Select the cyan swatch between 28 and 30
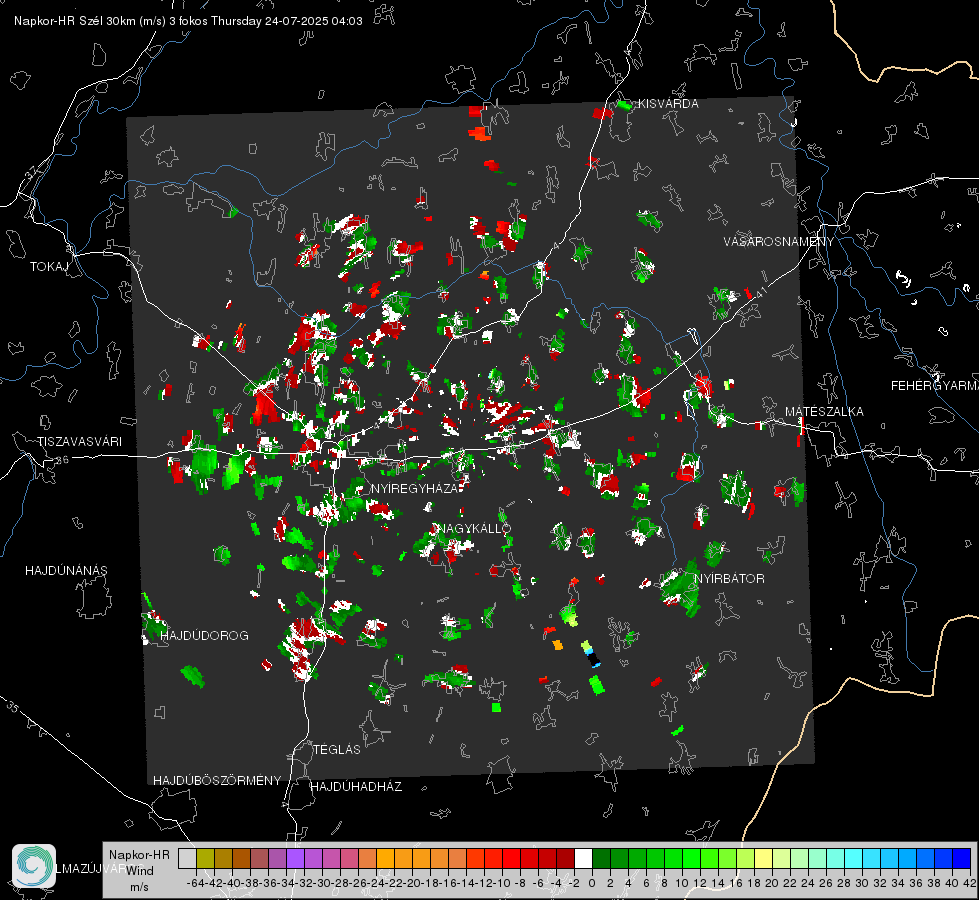The width and height of the screenshot is (979, 900). point(854,858)
